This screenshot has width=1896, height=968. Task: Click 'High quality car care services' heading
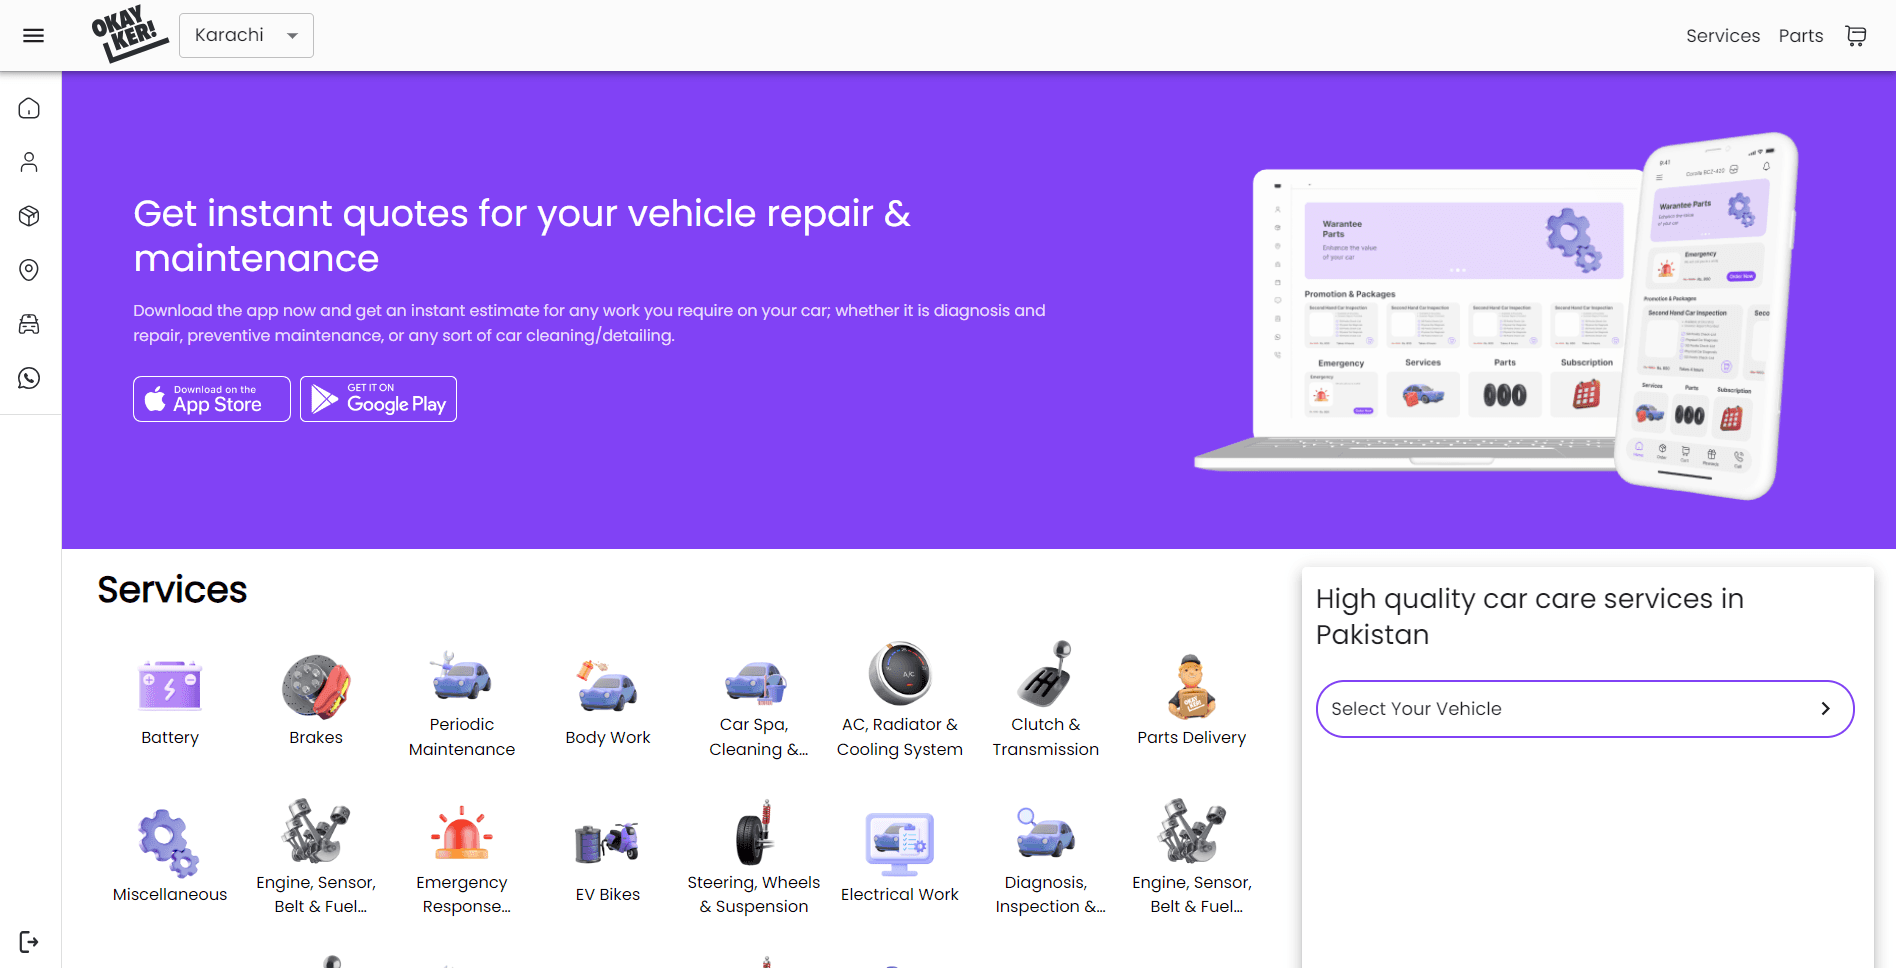coord(1530,617)
